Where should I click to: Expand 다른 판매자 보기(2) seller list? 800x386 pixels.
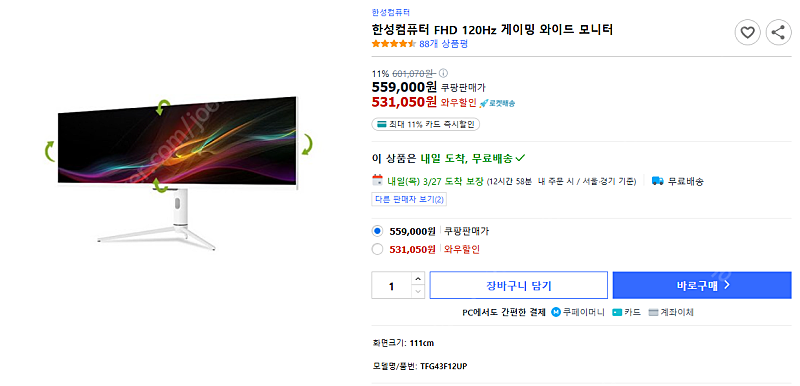[x=409, y=199]
